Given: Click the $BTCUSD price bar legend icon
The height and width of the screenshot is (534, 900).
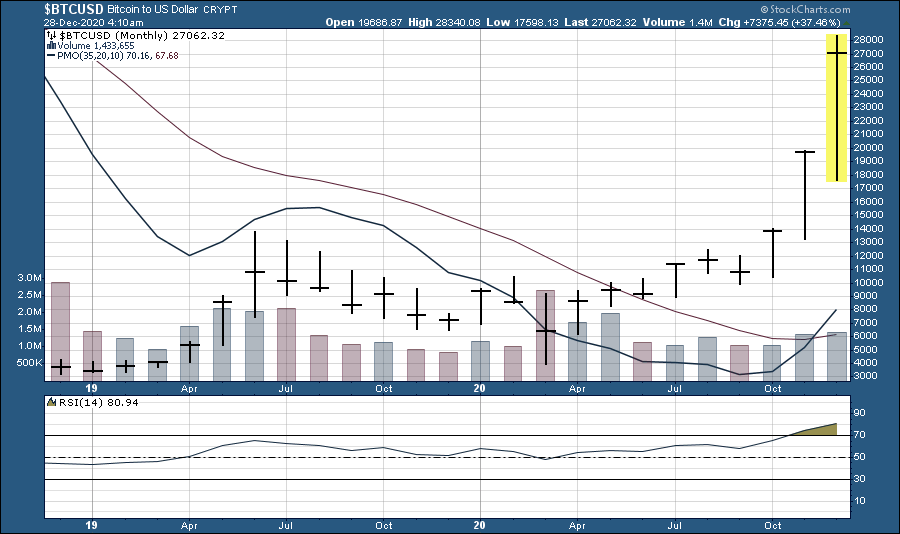Looking at the screenshot, I should tap(51, 34).
